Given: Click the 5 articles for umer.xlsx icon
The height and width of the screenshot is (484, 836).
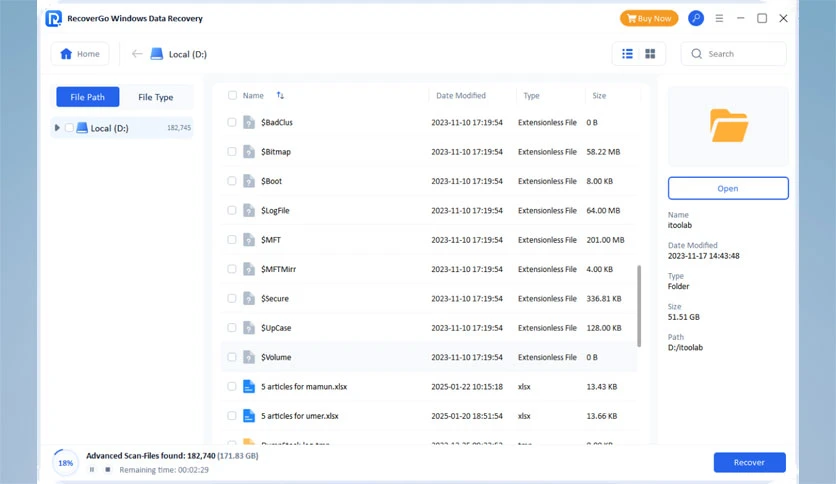Looking at the screenshot, I should [249, 416].
